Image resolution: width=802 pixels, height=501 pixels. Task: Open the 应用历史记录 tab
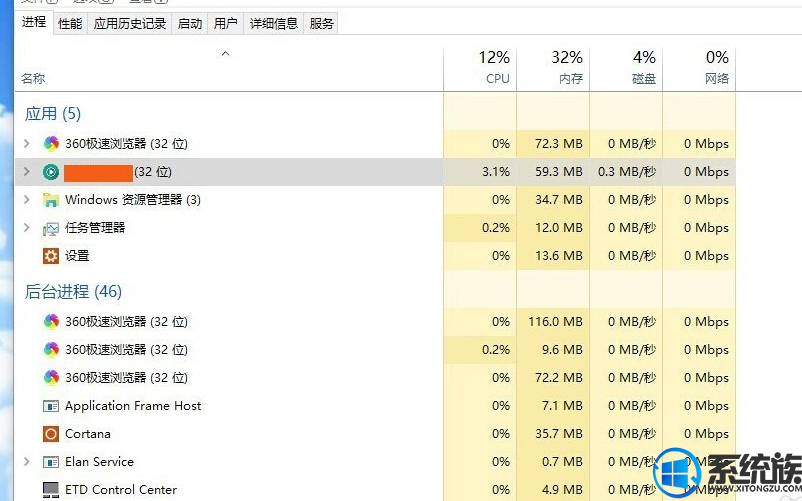(130, 24)
